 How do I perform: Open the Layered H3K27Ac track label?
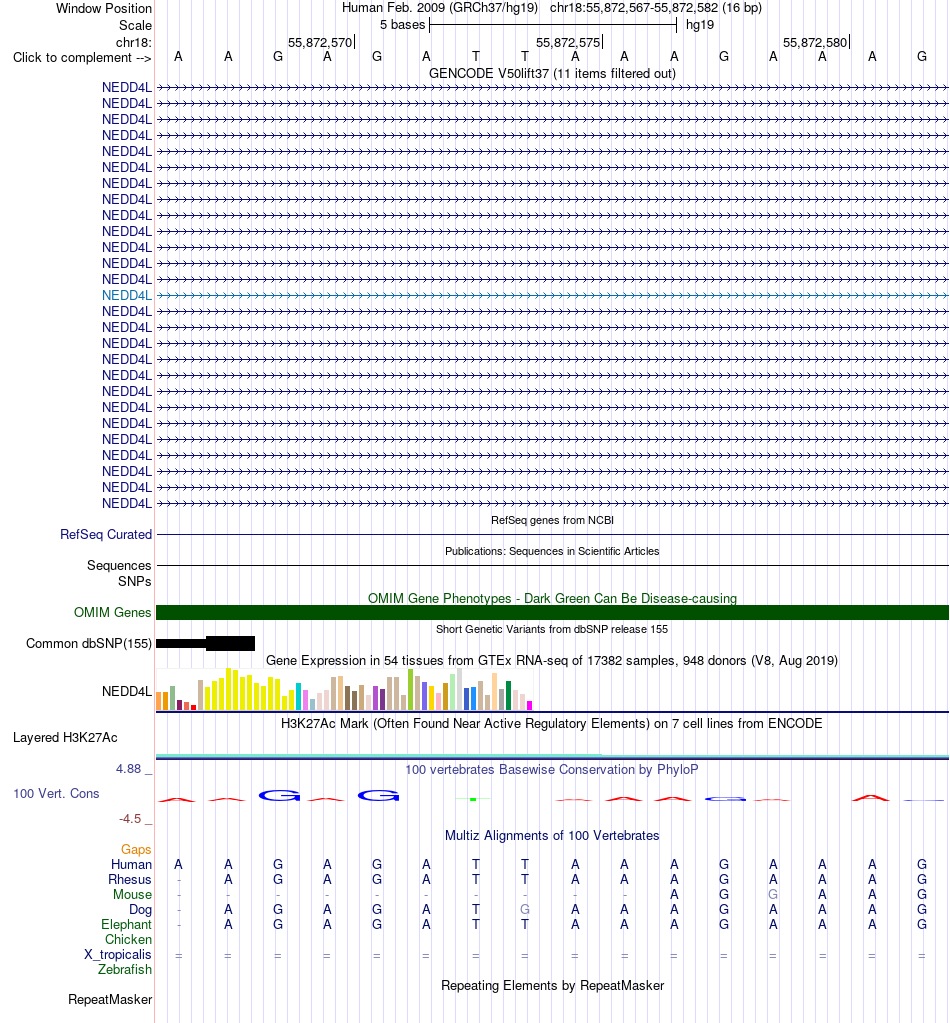tap(65, 738)
